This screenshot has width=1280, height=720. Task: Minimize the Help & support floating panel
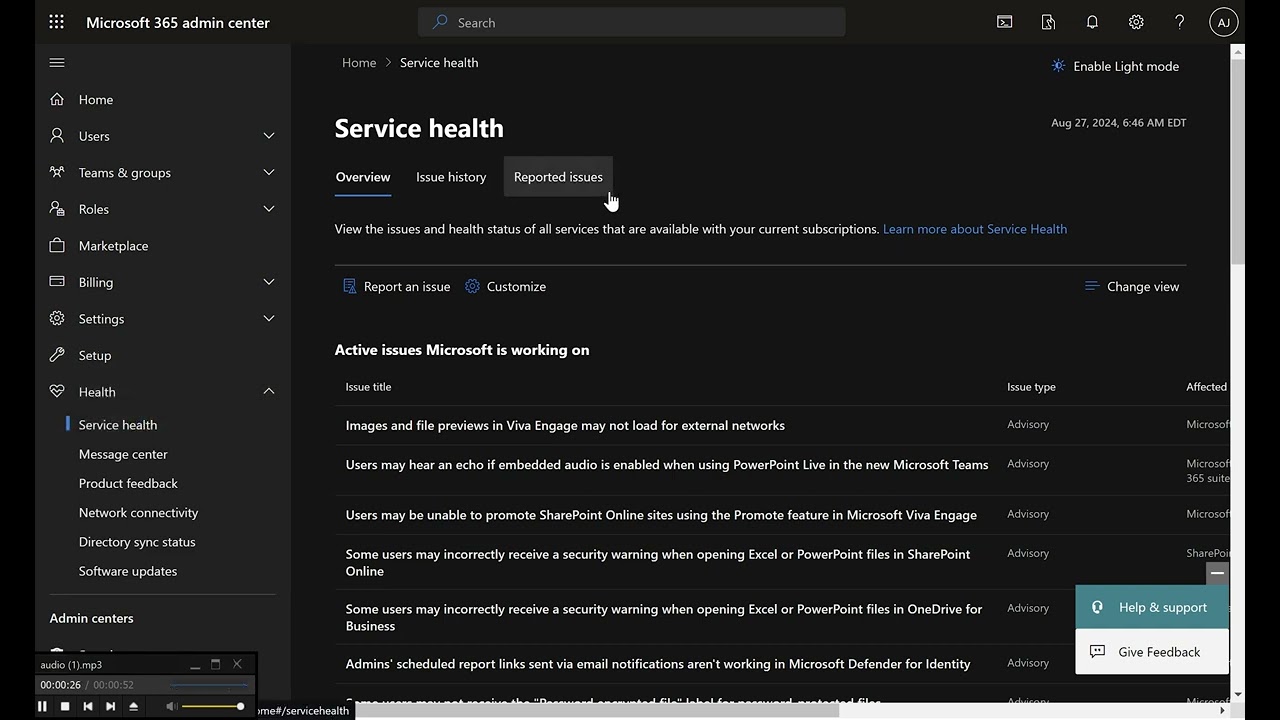point(1217,573)
